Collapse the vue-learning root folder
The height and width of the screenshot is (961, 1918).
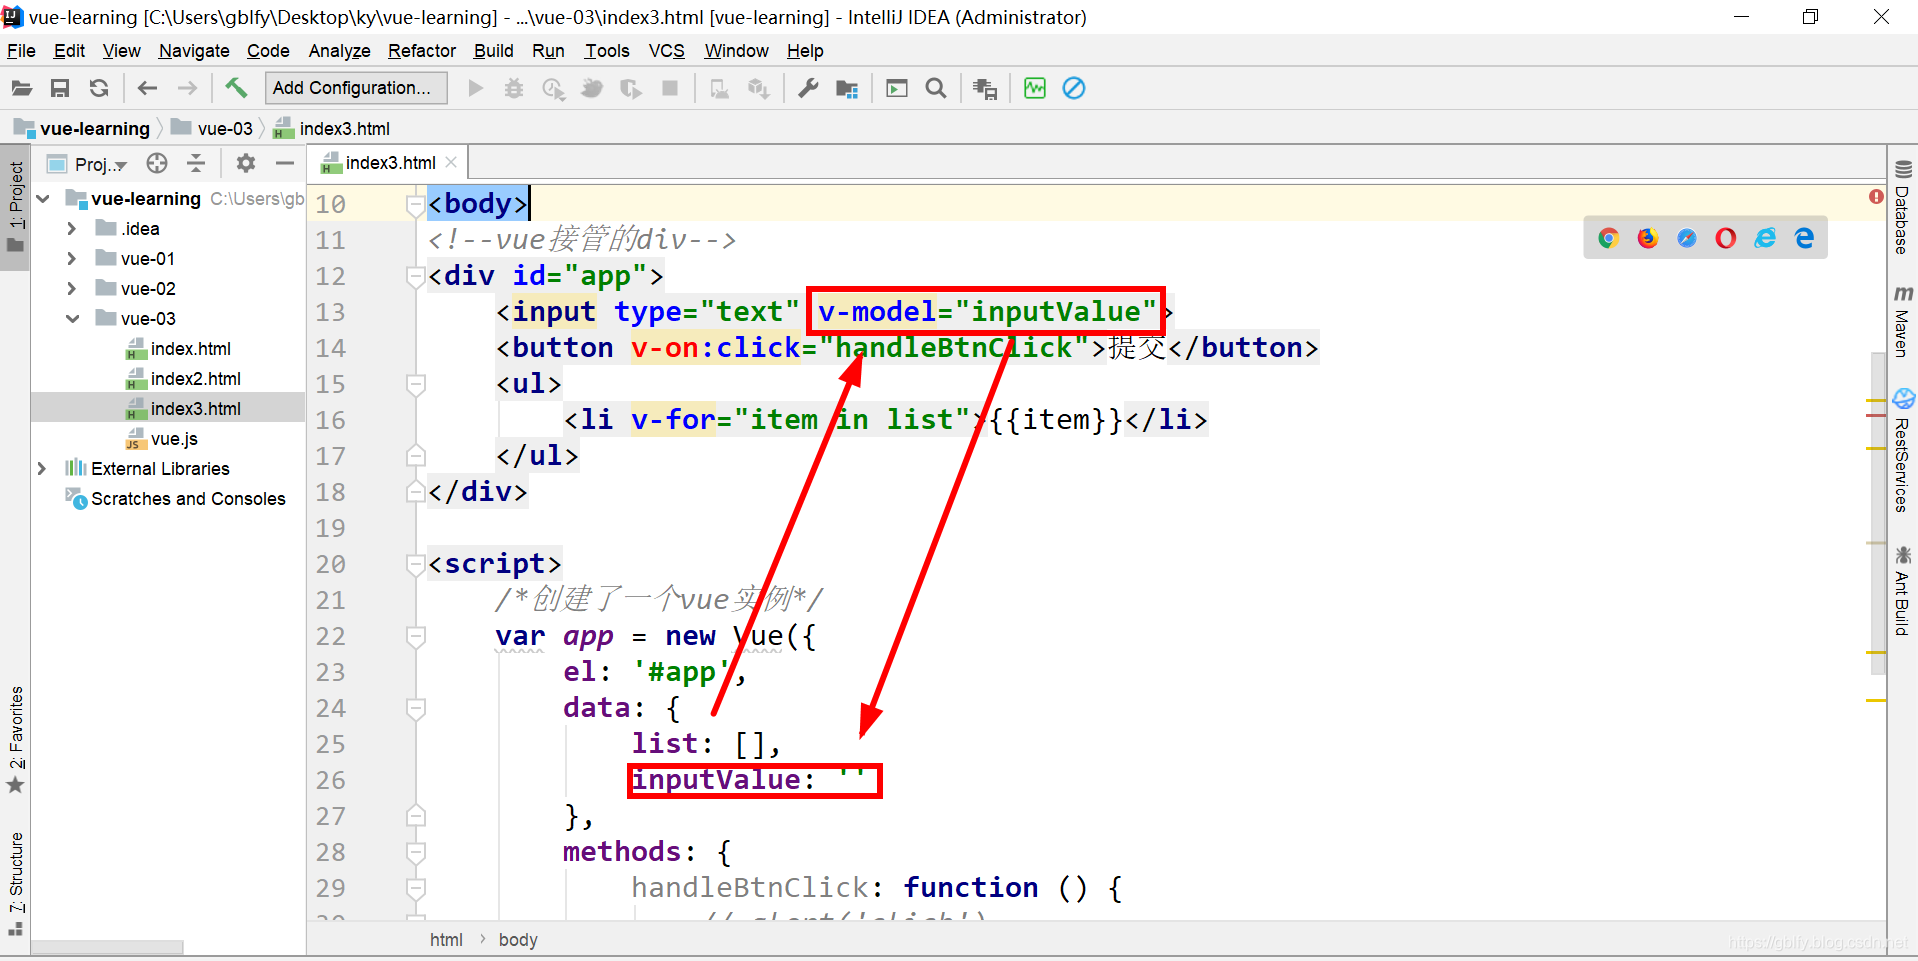pos(43,199)
